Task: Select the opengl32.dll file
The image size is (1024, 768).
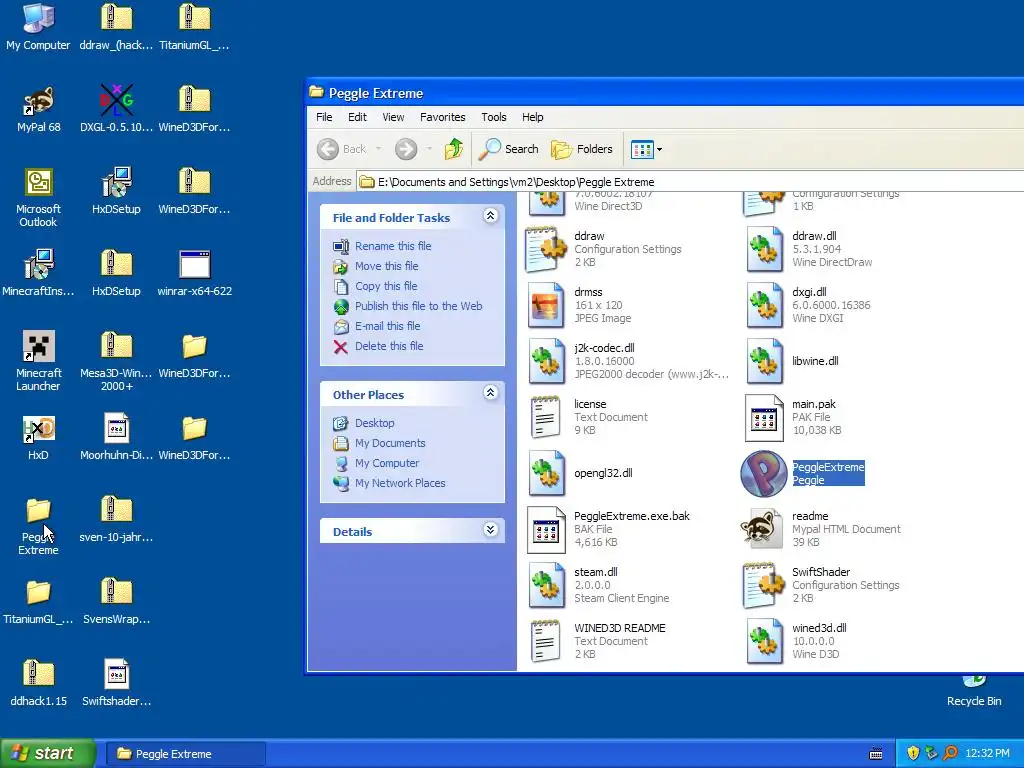Action: [x=546, y=473]
